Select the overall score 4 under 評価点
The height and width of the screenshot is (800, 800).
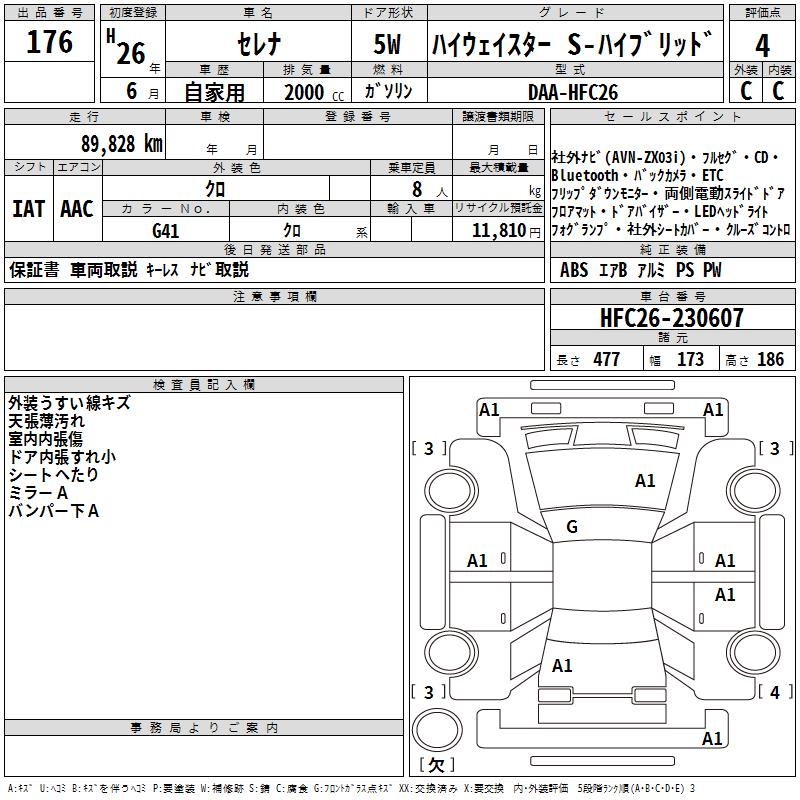(x=762, y=46)
